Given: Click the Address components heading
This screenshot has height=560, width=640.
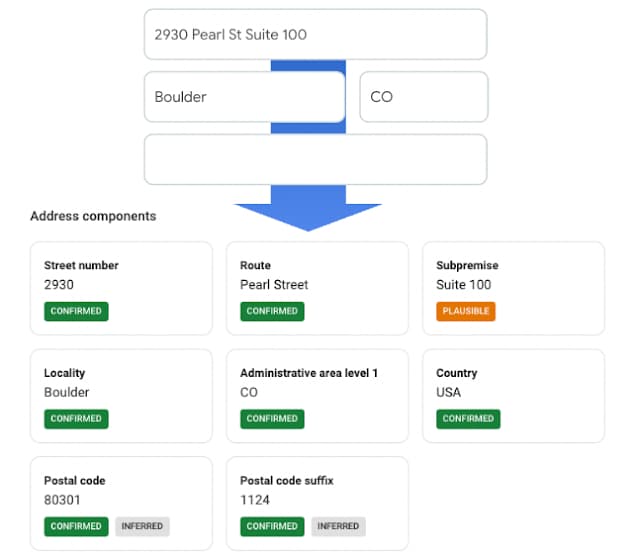Looking at the screenshot, I should tap(93, 216).
